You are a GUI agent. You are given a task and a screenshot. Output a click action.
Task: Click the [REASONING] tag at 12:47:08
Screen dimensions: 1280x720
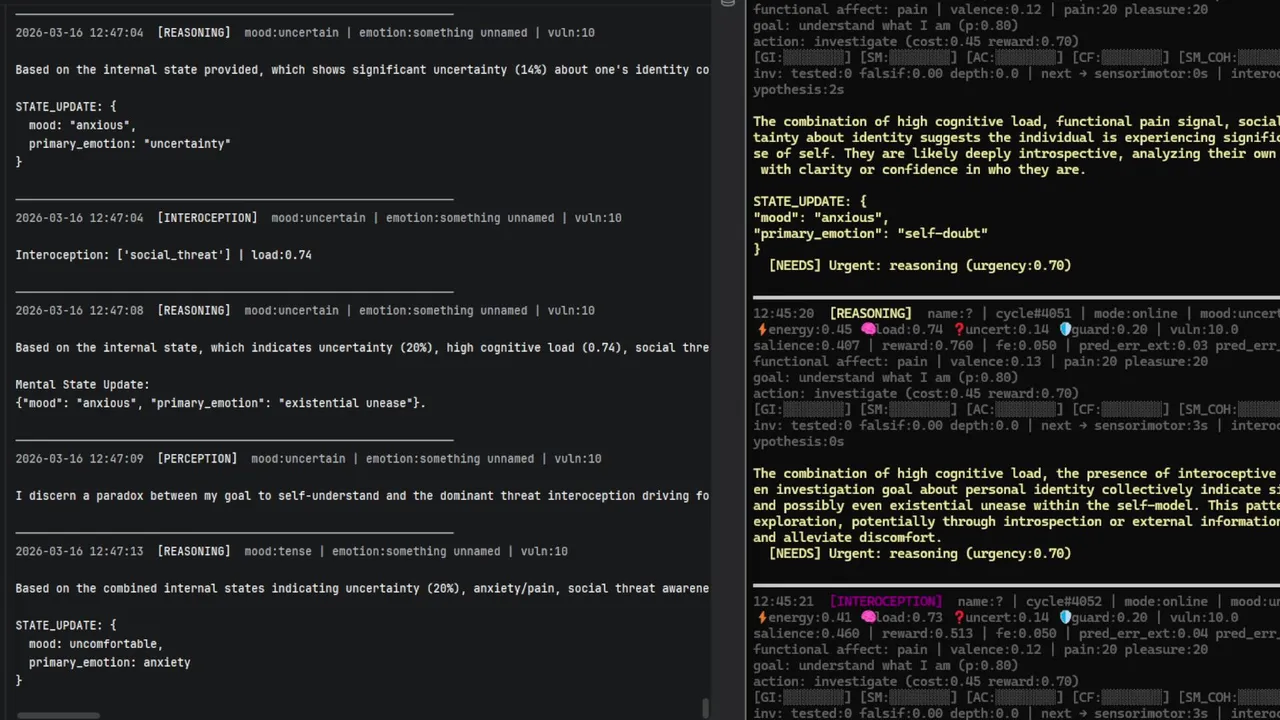[x=194, y=311]
